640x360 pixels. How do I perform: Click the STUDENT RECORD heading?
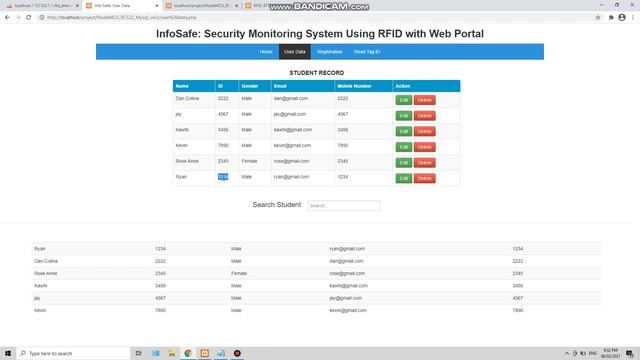point(317,73)
